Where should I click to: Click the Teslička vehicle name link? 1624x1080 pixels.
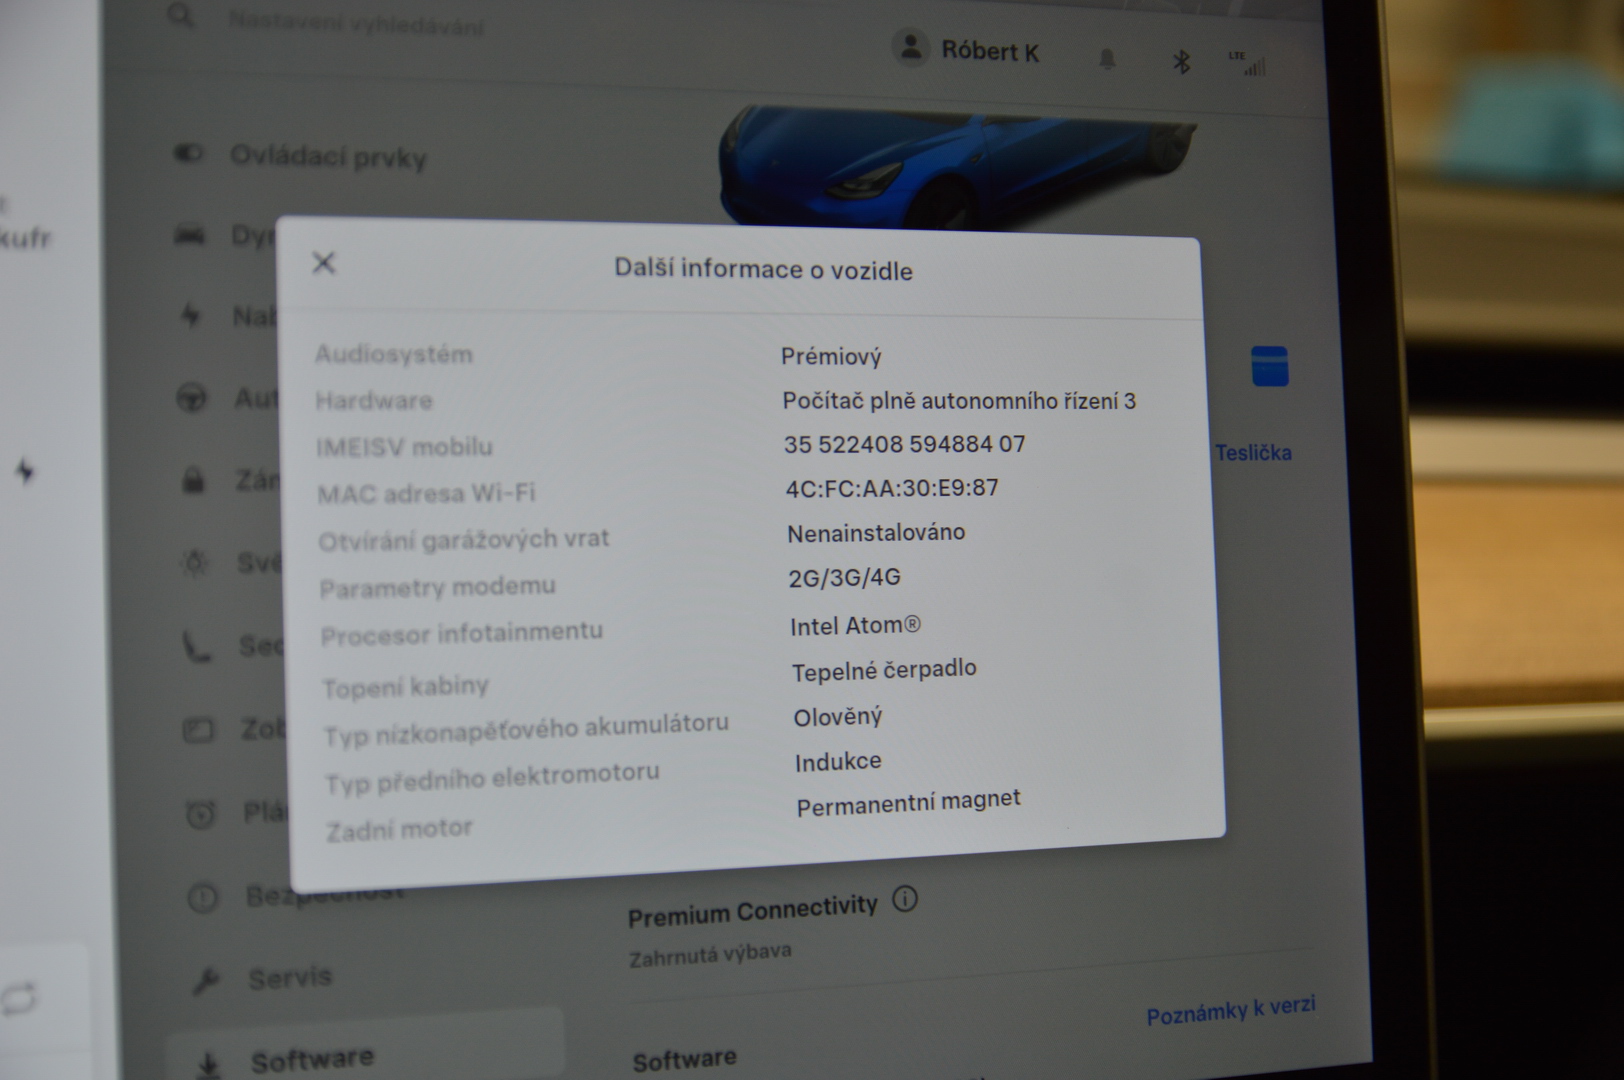(x=1253, y=453)
